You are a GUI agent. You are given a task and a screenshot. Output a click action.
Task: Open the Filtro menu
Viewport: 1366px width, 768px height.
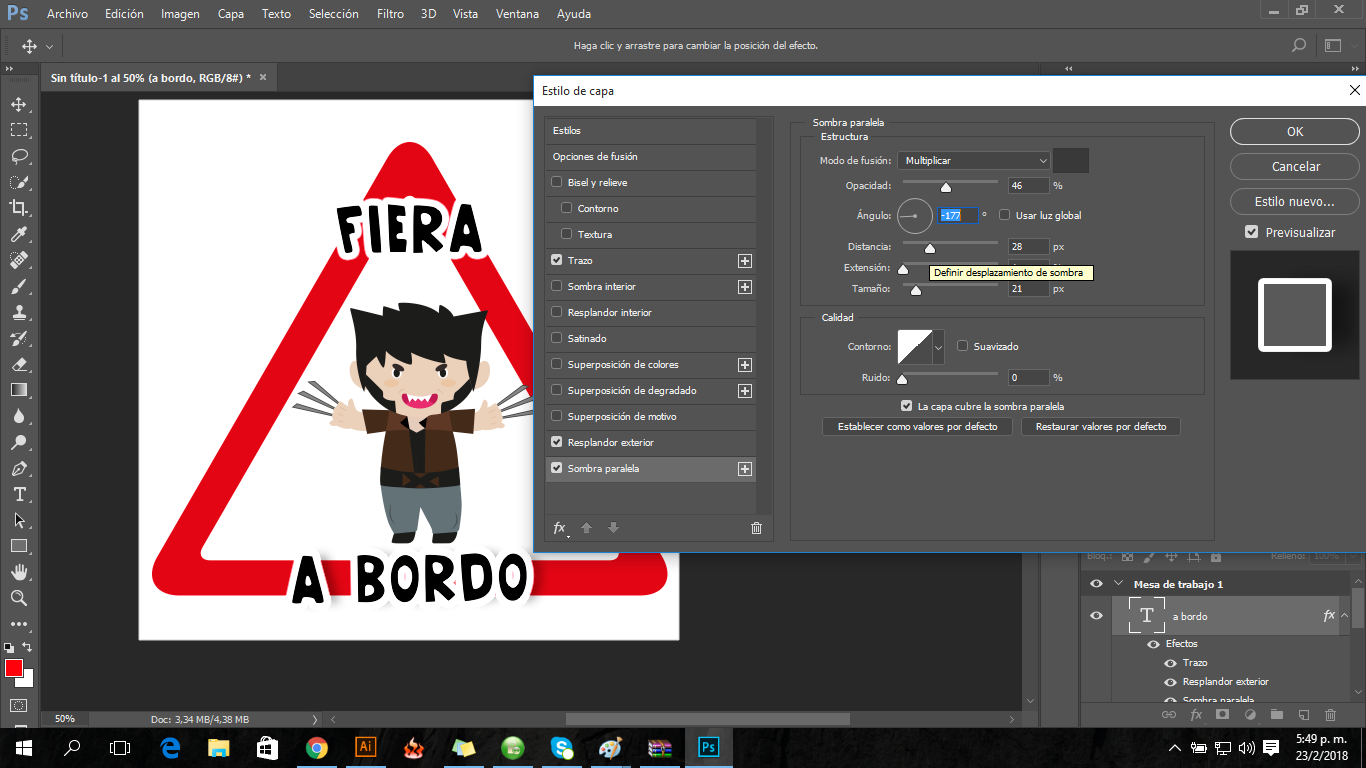[391, 14]
